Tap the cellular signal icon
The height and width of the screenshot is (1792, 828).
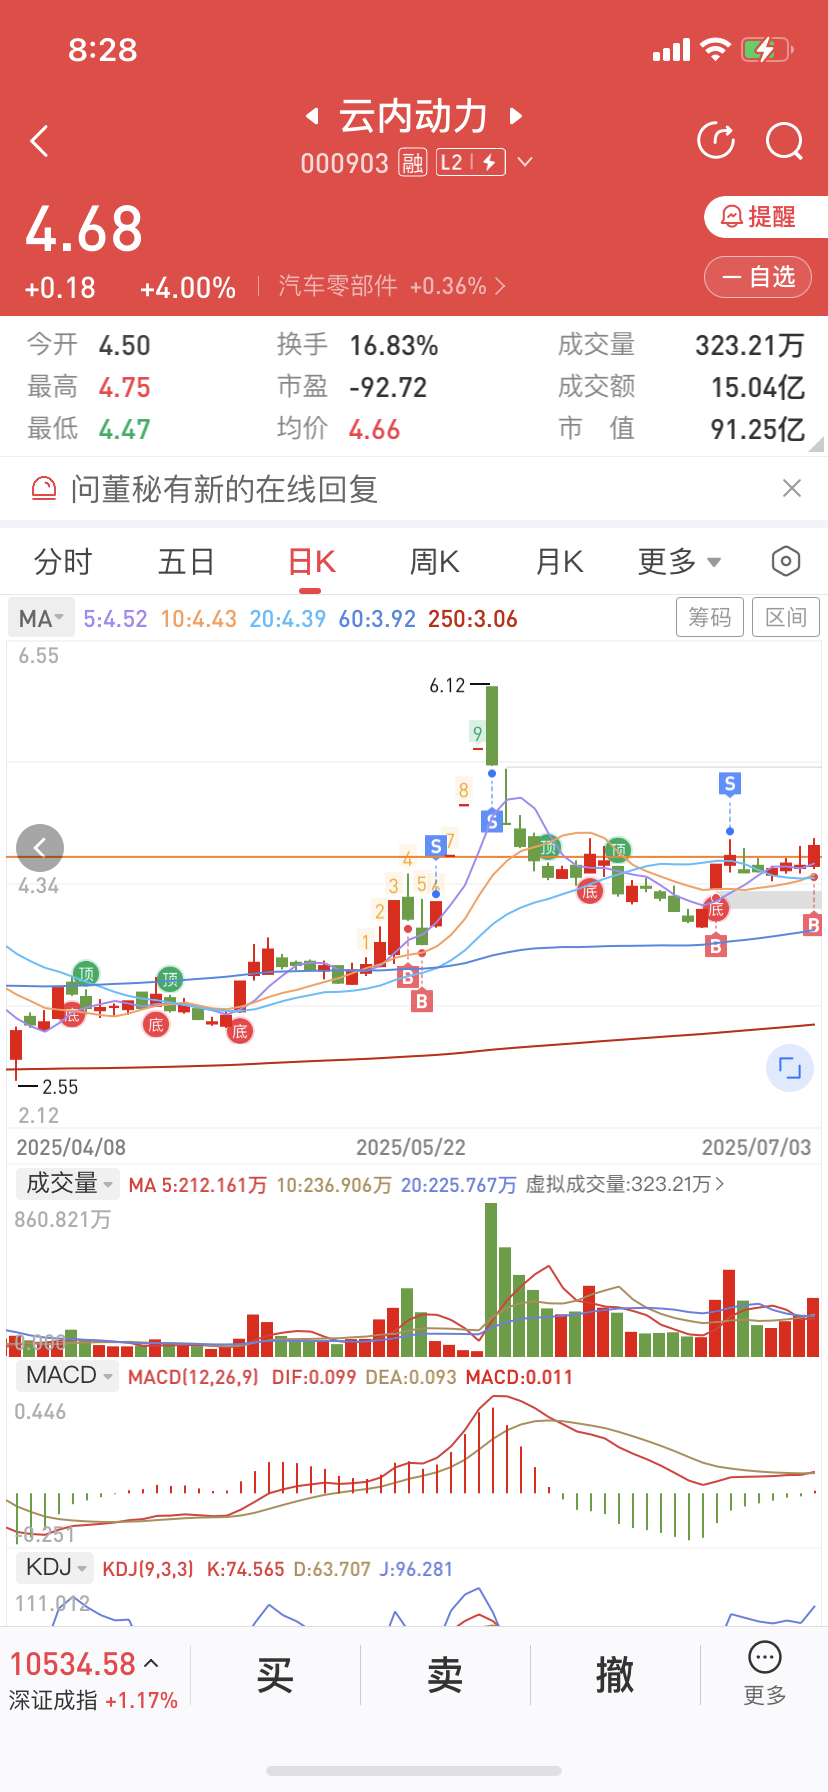click(671, 50)
